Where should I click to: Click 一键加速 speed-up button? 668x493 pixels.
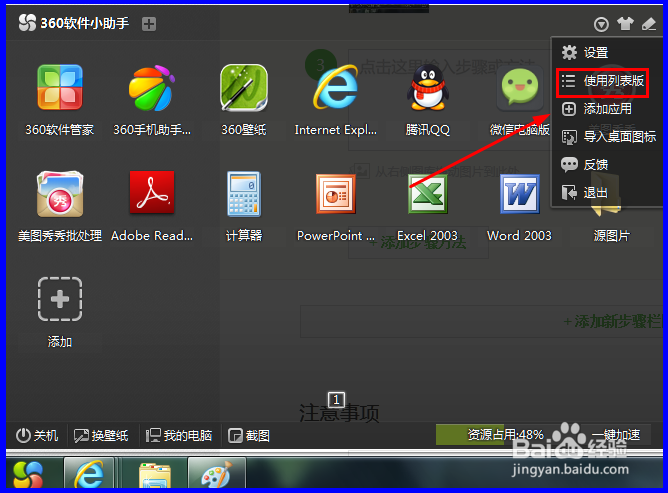(616, 435)
